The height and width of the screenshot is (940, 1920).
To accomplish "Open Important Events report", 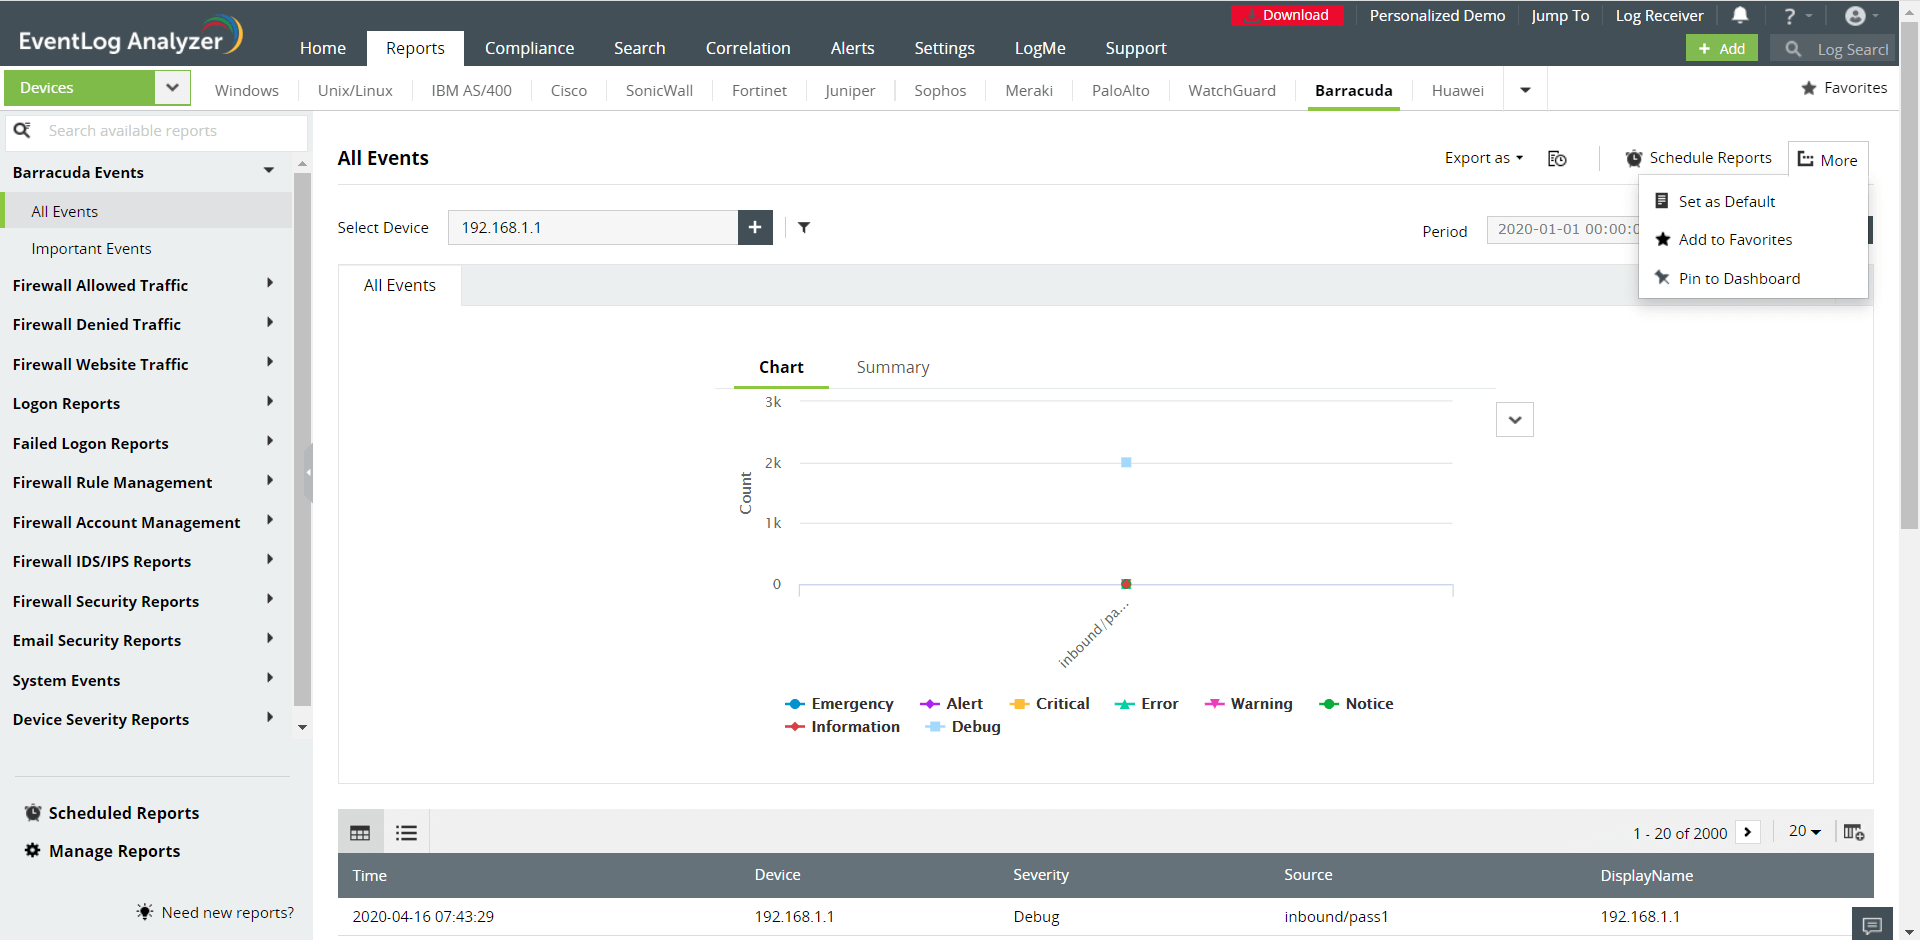I will pos(91,248).
